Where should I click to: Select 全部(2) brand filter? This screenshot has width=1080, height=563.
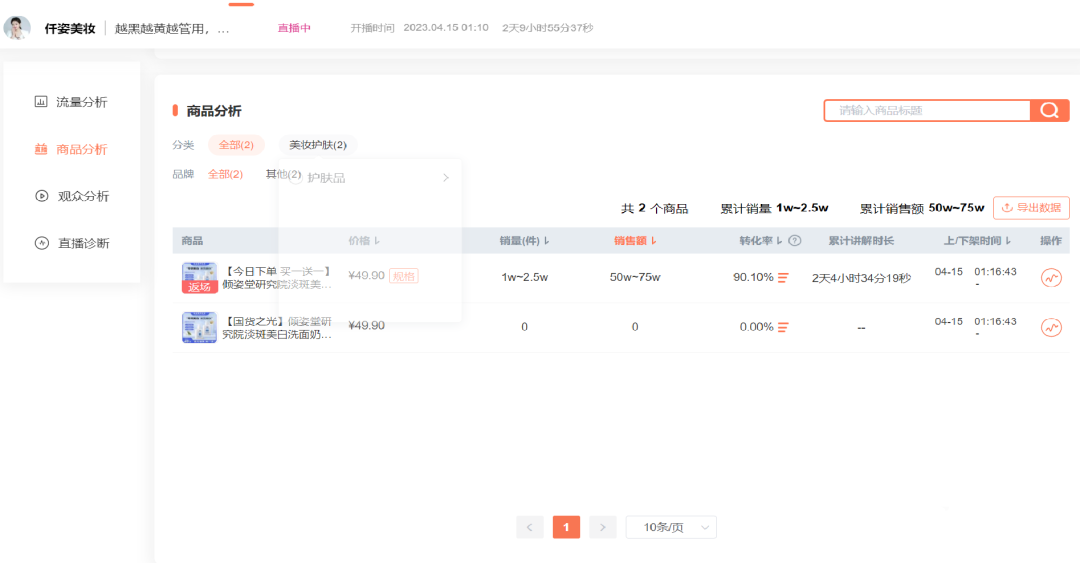point(225,175)
